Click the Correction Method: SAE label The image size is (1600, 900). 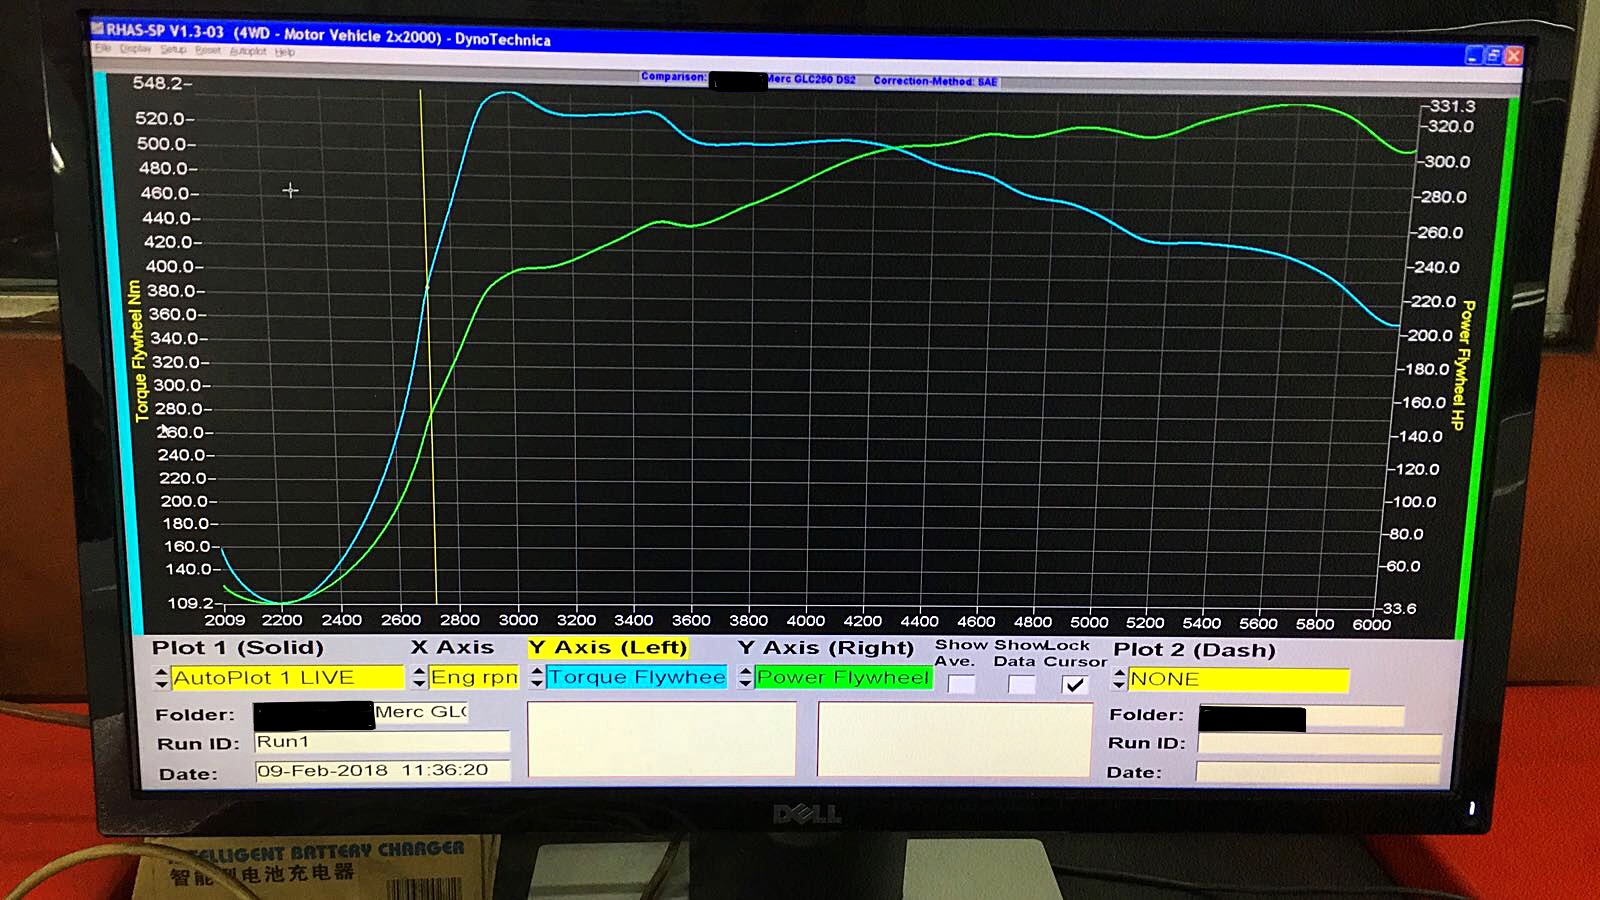[x=935, y=81]
